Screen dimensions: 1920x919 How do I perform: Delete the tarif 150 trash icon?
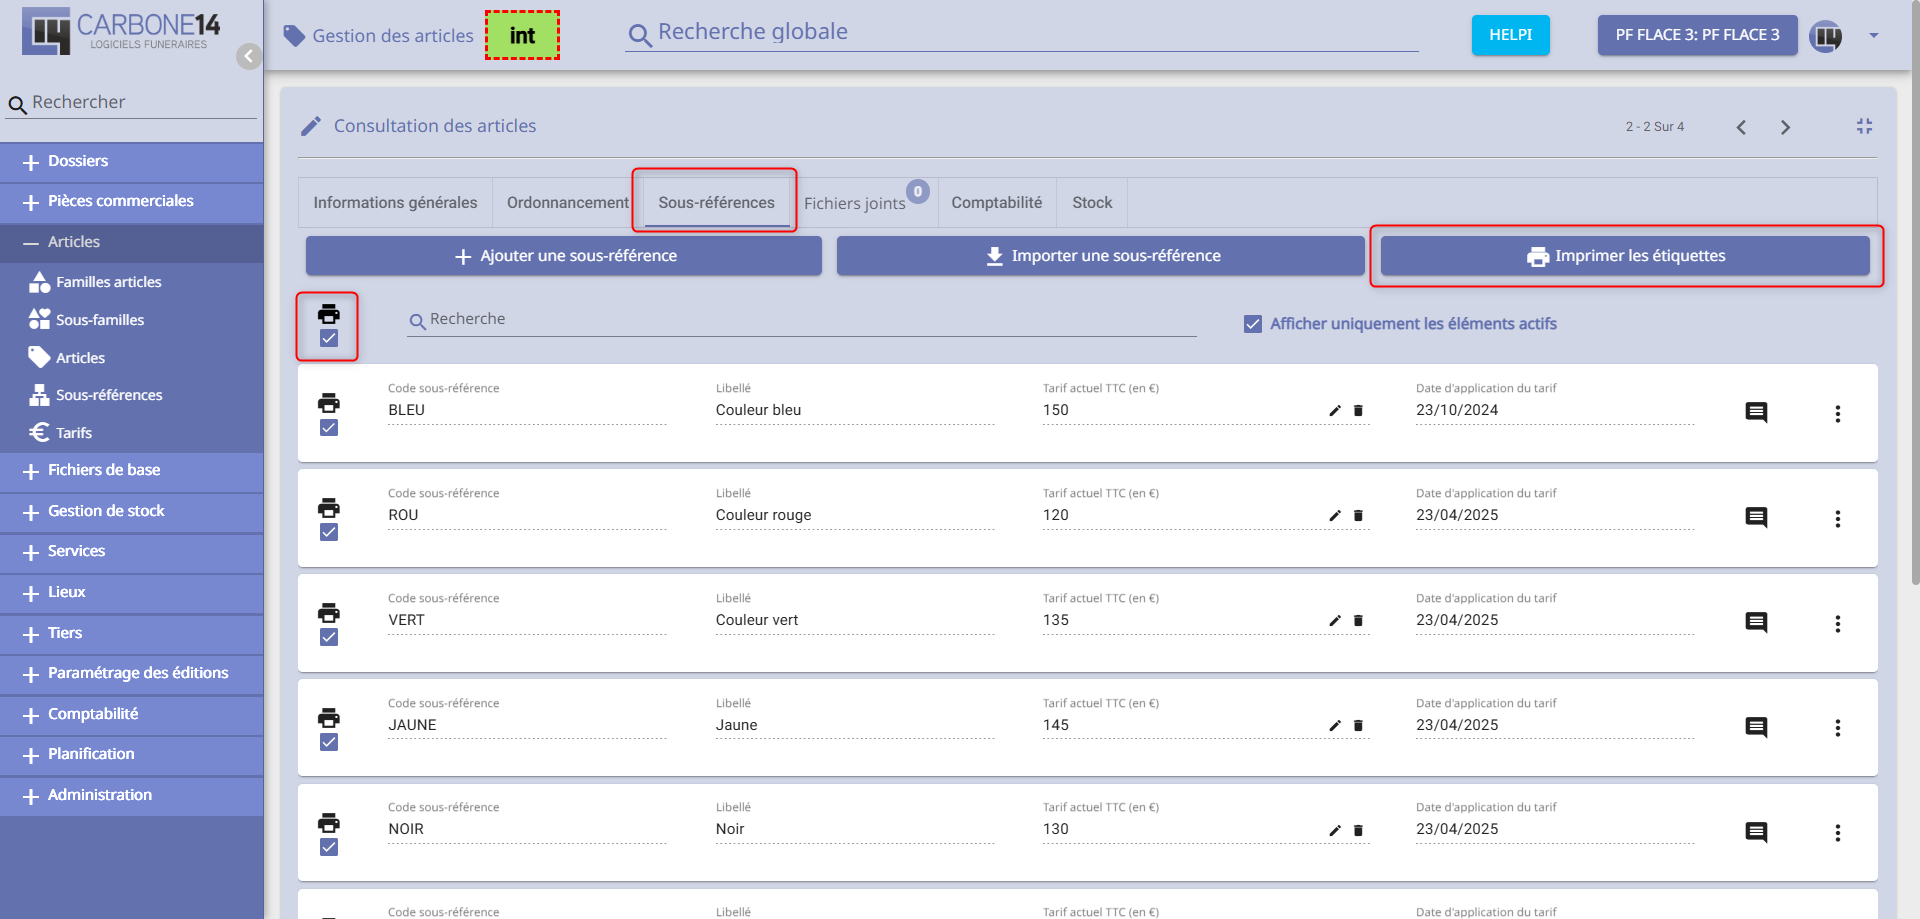[x=1358, y=411]
